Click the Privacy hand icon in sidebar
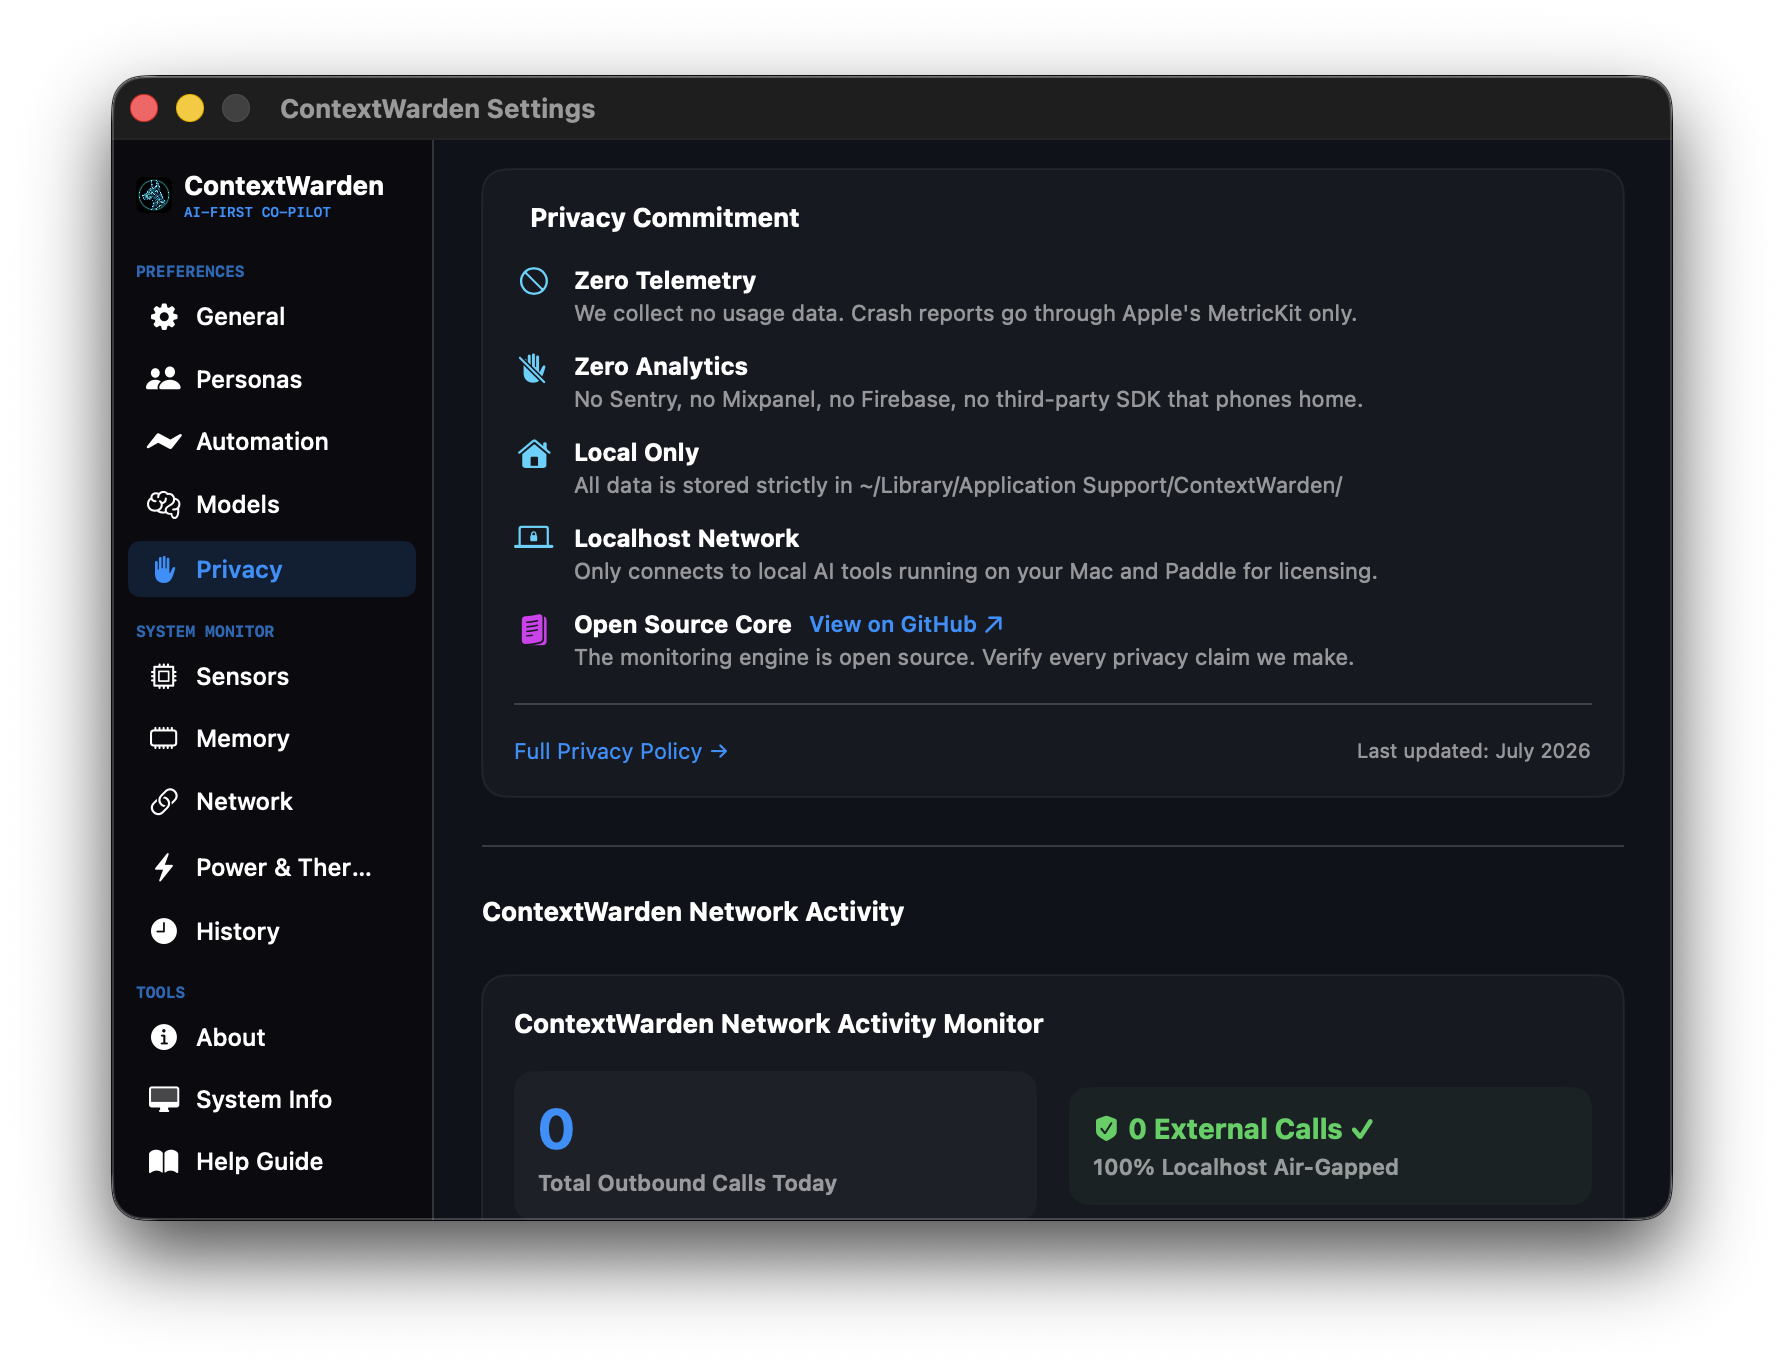This screenshot has height=1368, width=1784. point(165,569)
